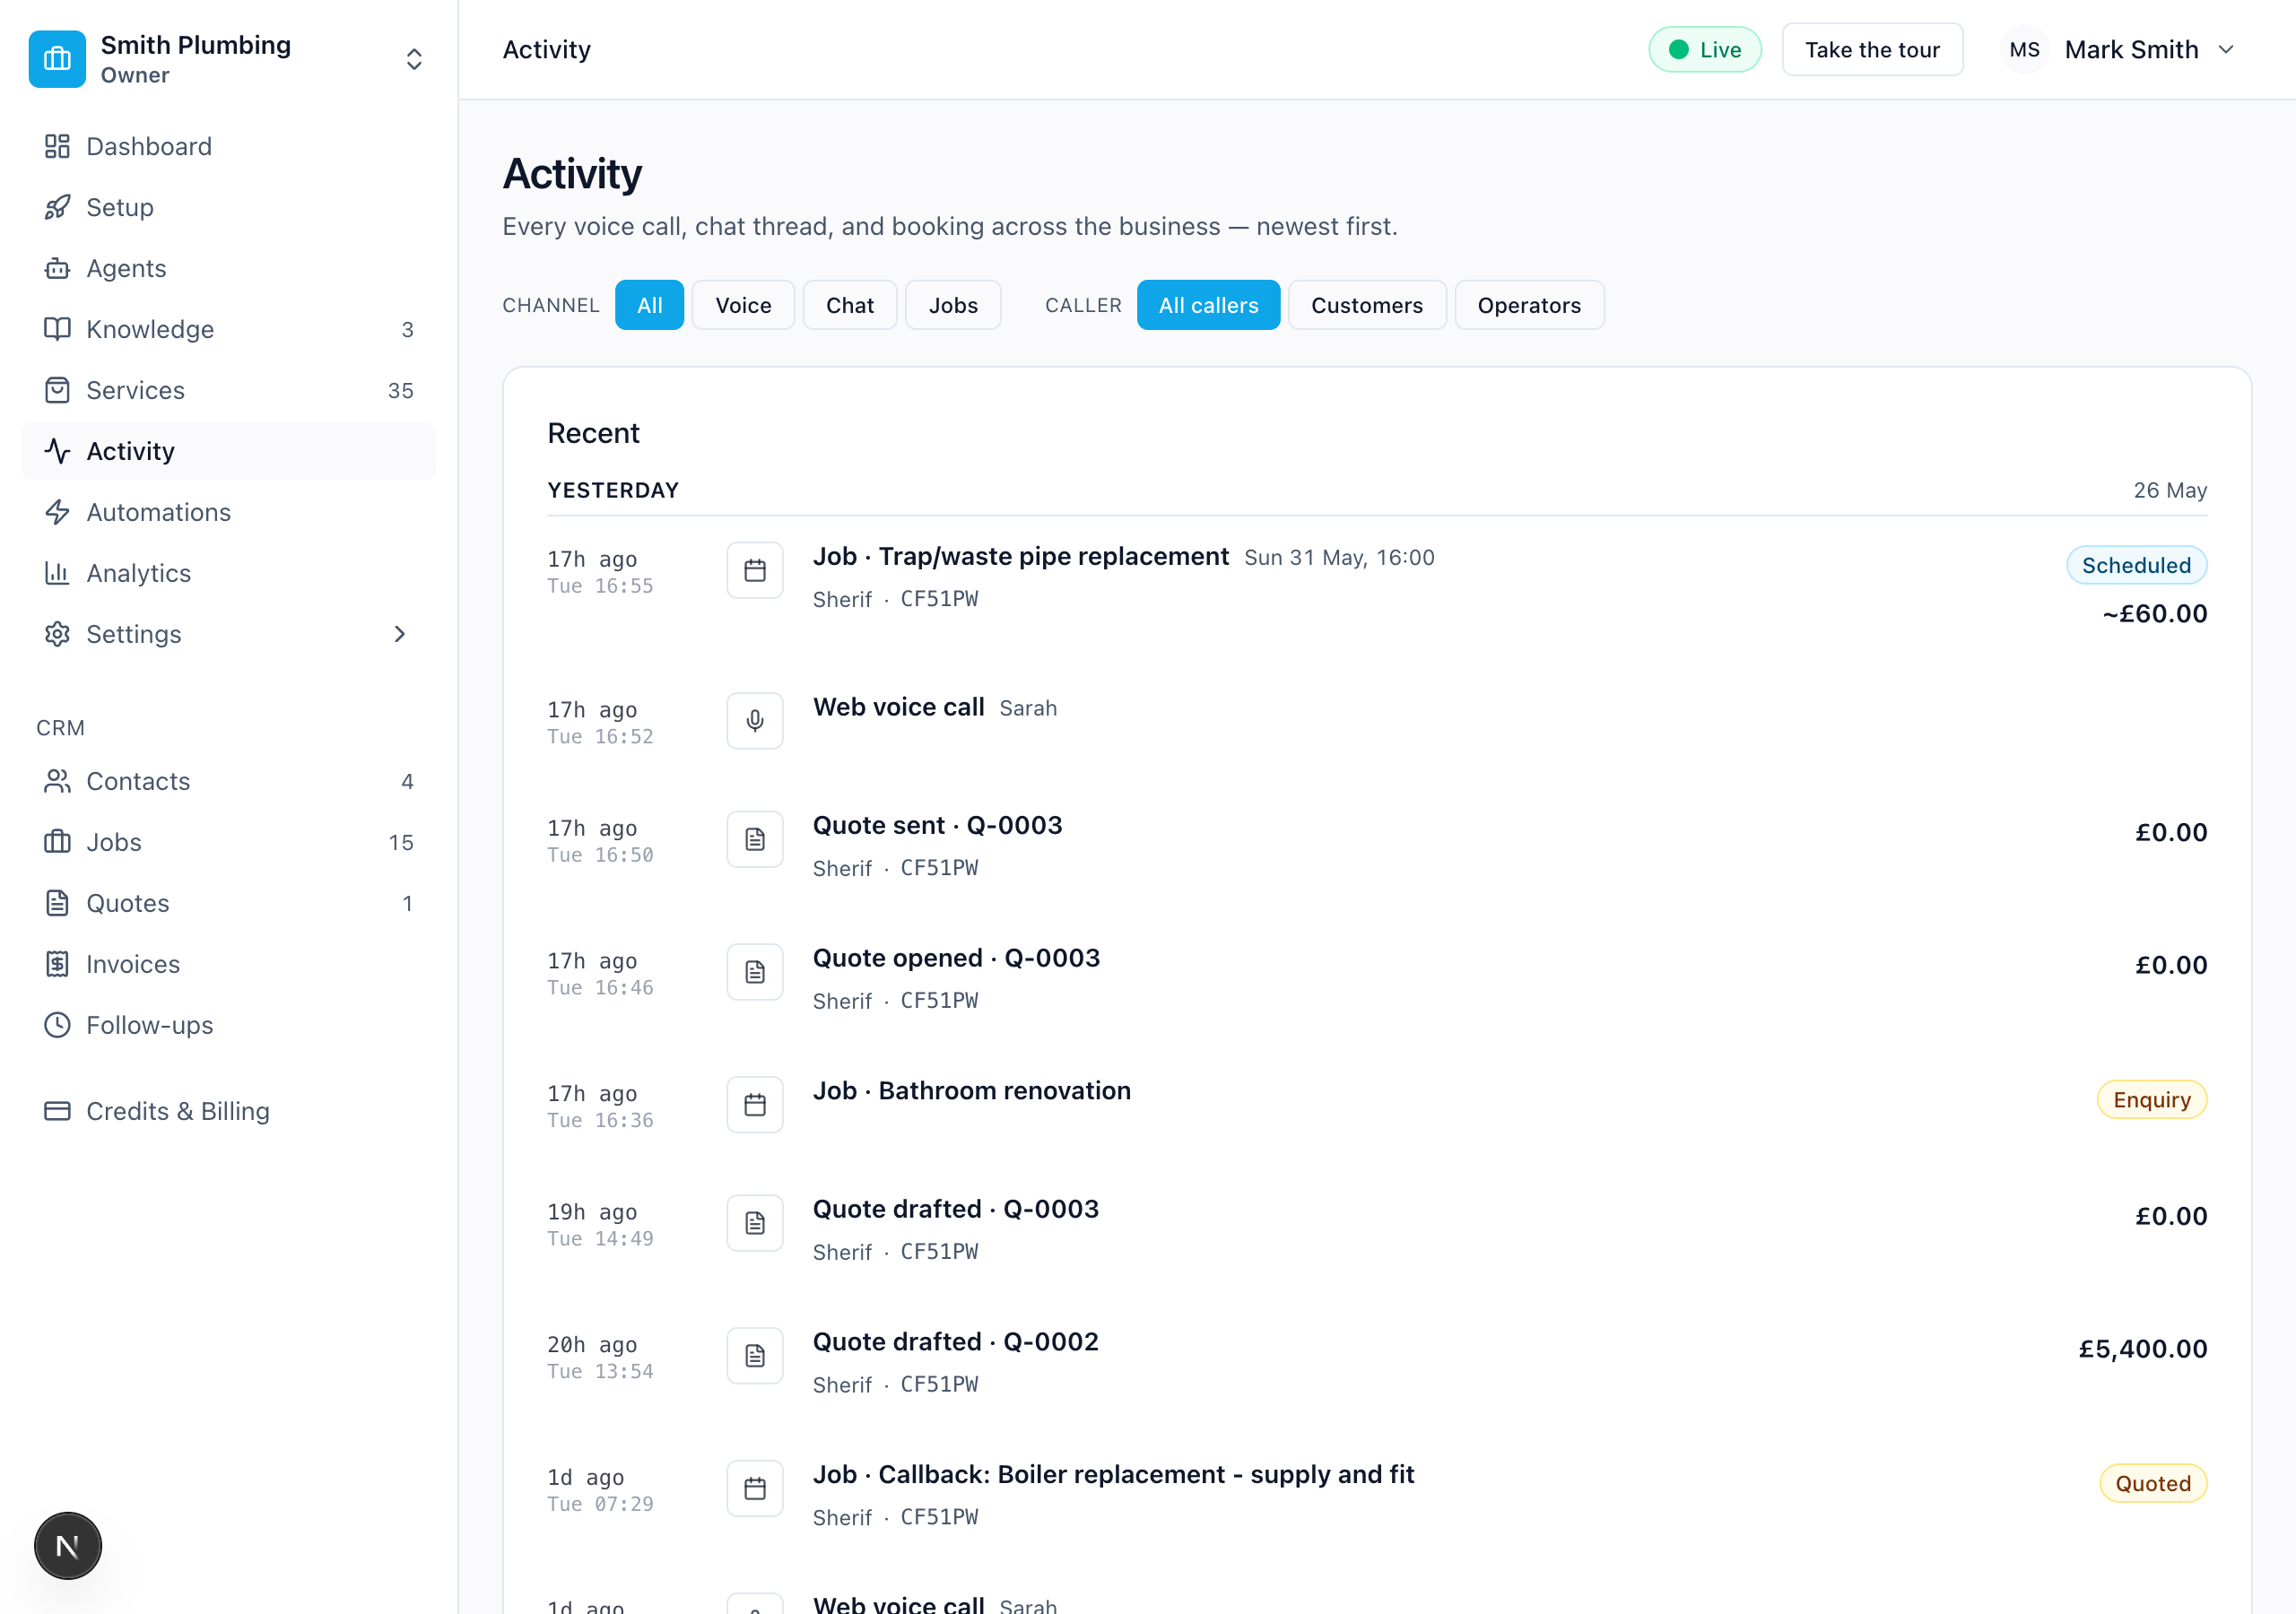Click calendar icon of Boiler replacement job
The height and width of the screenshot is (1614, 2296).
[755, 1489]
